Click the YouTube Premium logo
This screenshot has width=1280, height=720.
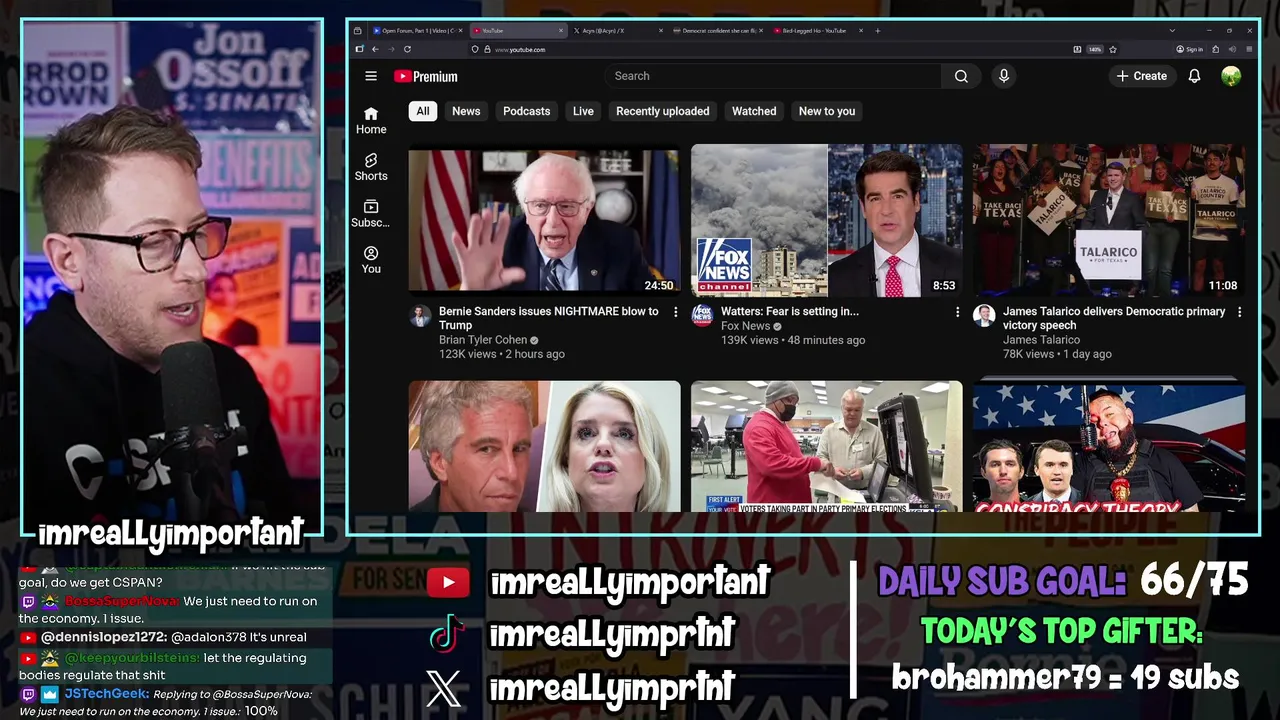(x=425, y=76)
